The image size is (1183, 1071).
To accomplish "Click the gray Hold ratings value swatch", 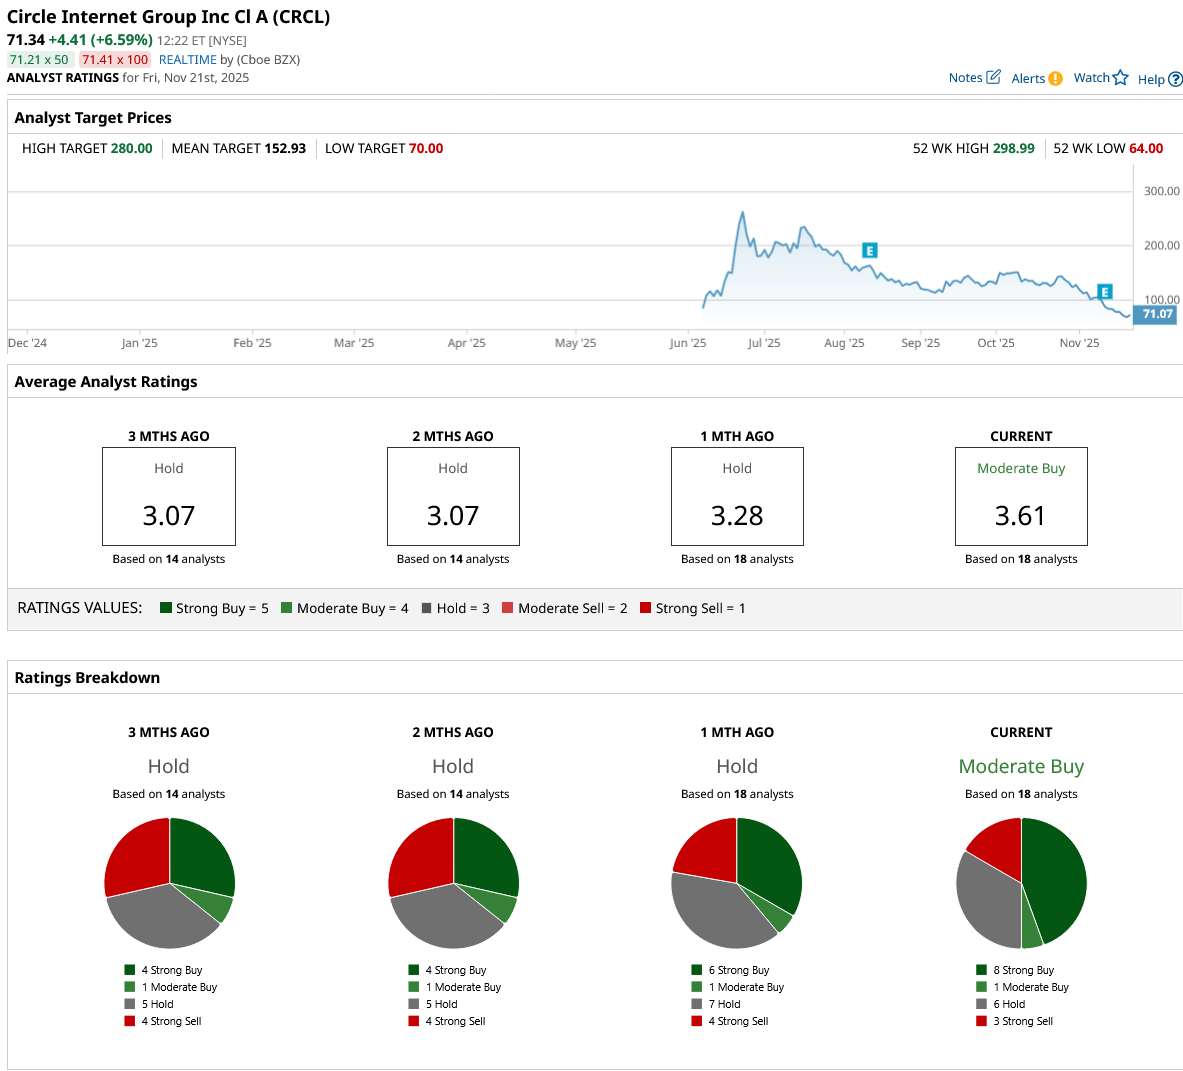I will (x=427, y=608).
